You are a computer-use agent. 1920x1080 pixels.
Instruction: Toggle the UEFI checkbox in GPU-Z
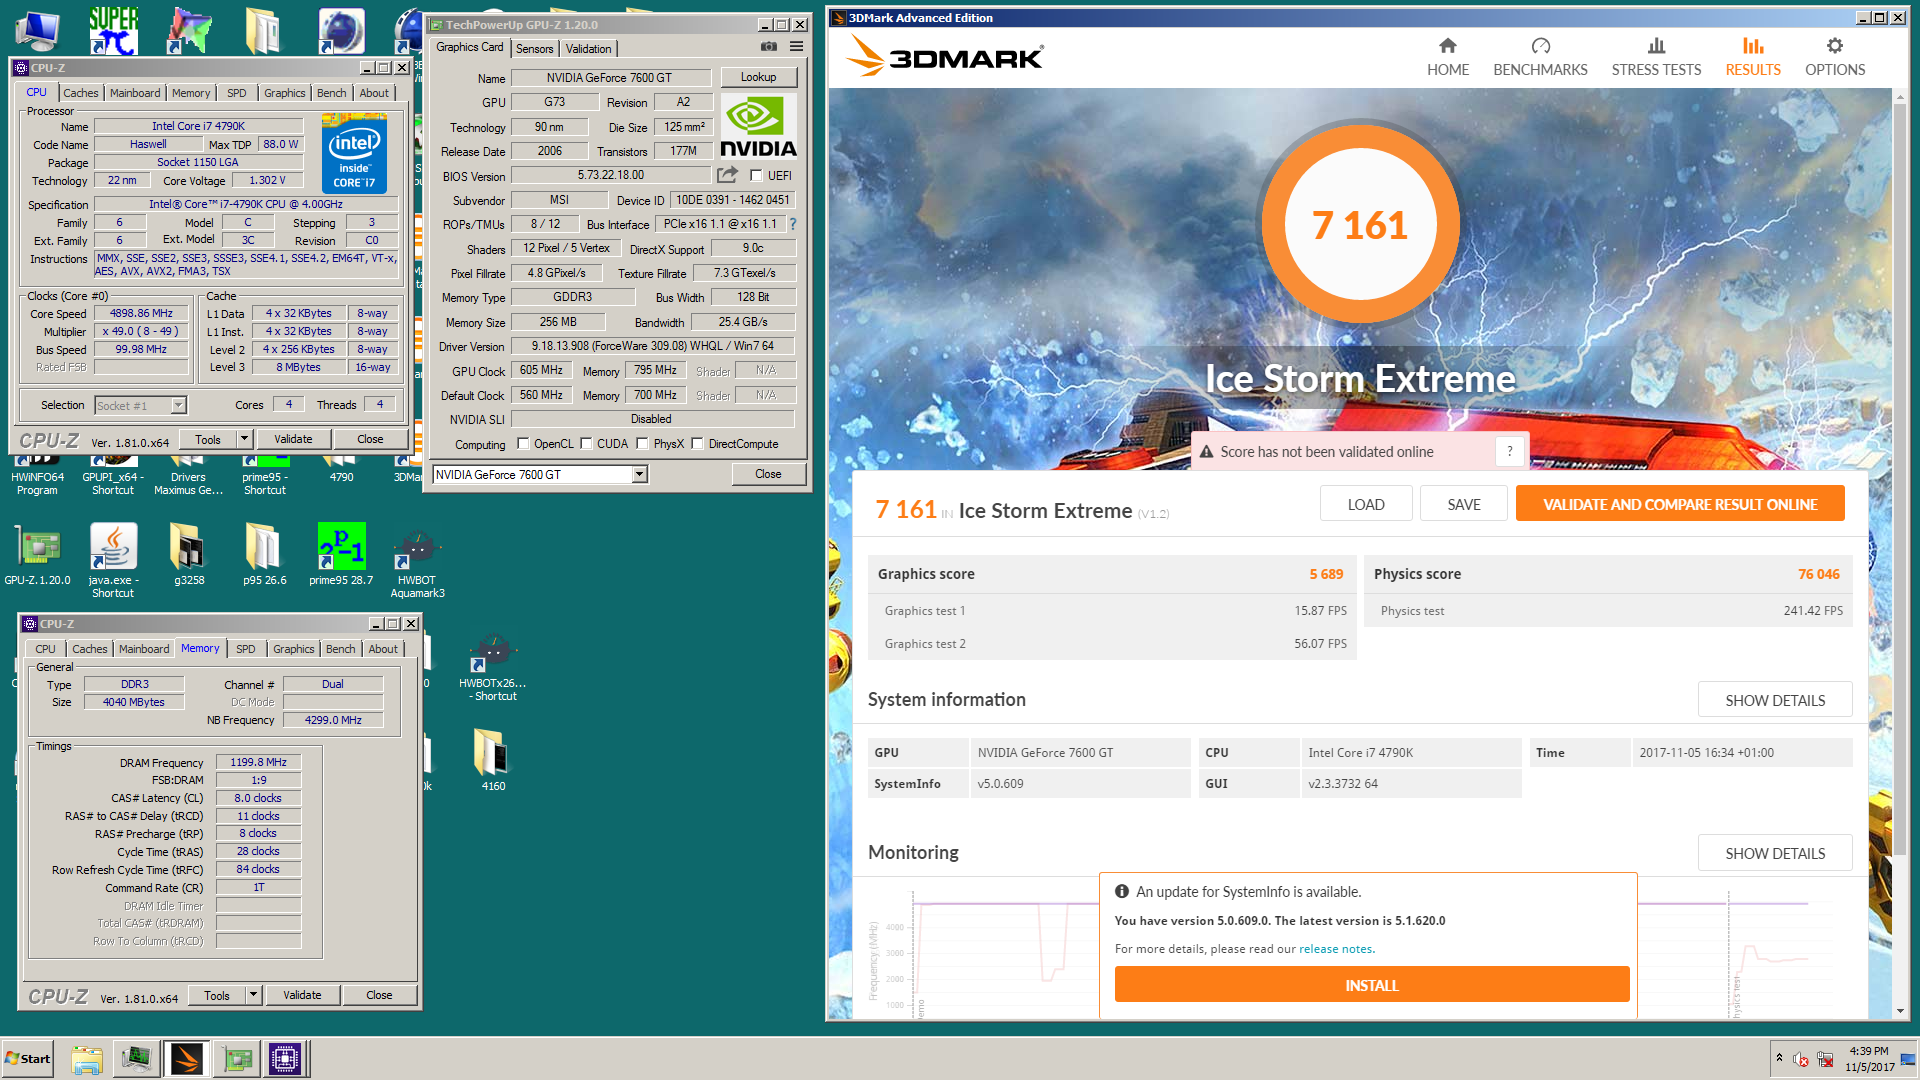pos(757,175)
